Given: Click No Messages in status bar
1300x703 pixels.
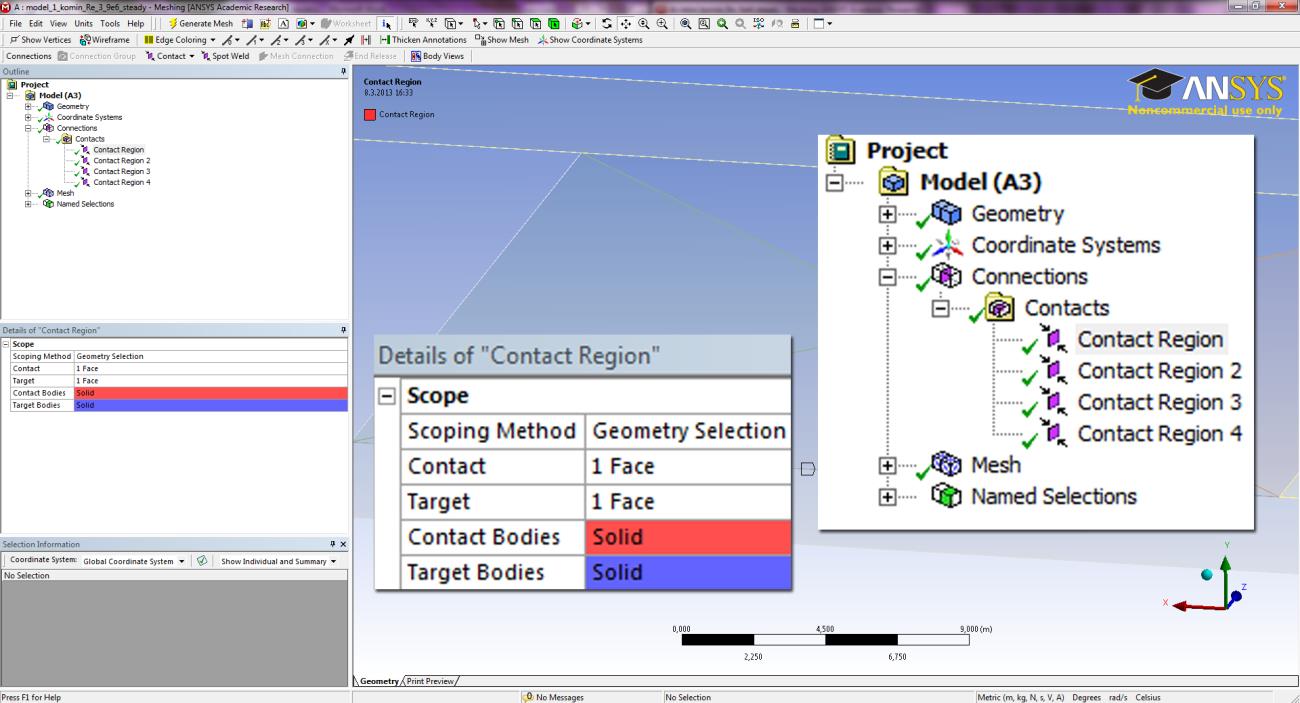Looking at the screenshot, I should (554, 697).
